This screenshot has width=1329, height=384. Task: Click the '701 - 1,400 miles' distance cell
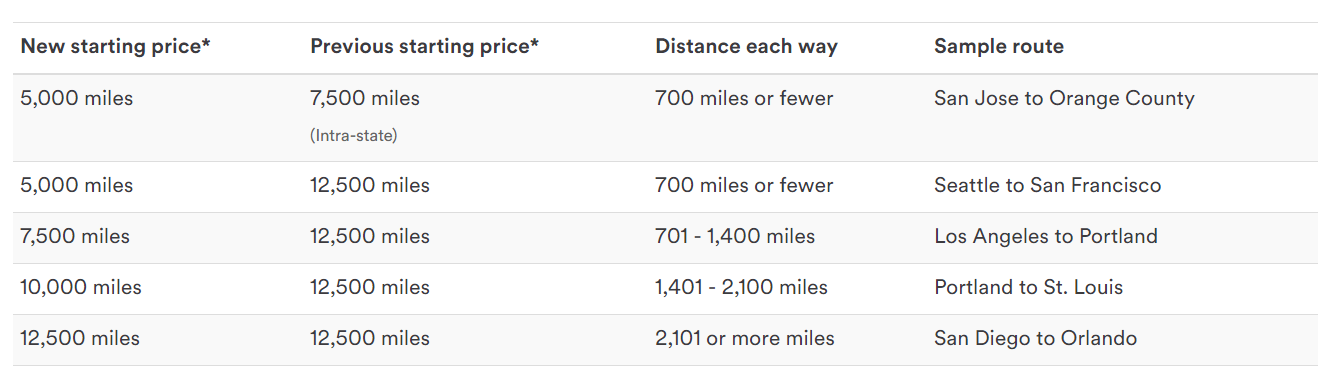pyautogui.click(x=735, y=237)
